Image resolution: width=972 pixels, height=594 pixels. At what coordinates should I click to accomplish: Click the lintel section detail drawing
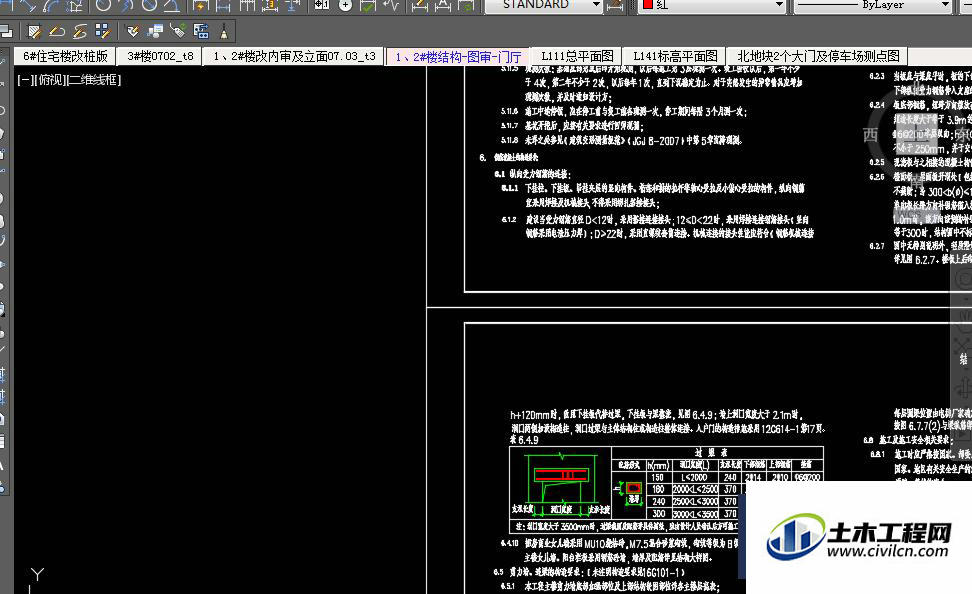(560, 485)
